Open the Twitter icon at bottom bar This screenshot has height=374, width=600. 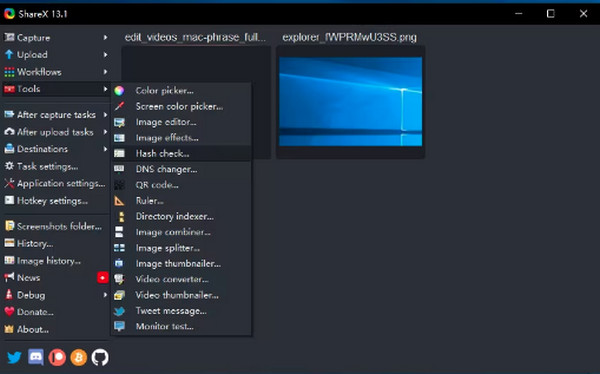point(15,358)
